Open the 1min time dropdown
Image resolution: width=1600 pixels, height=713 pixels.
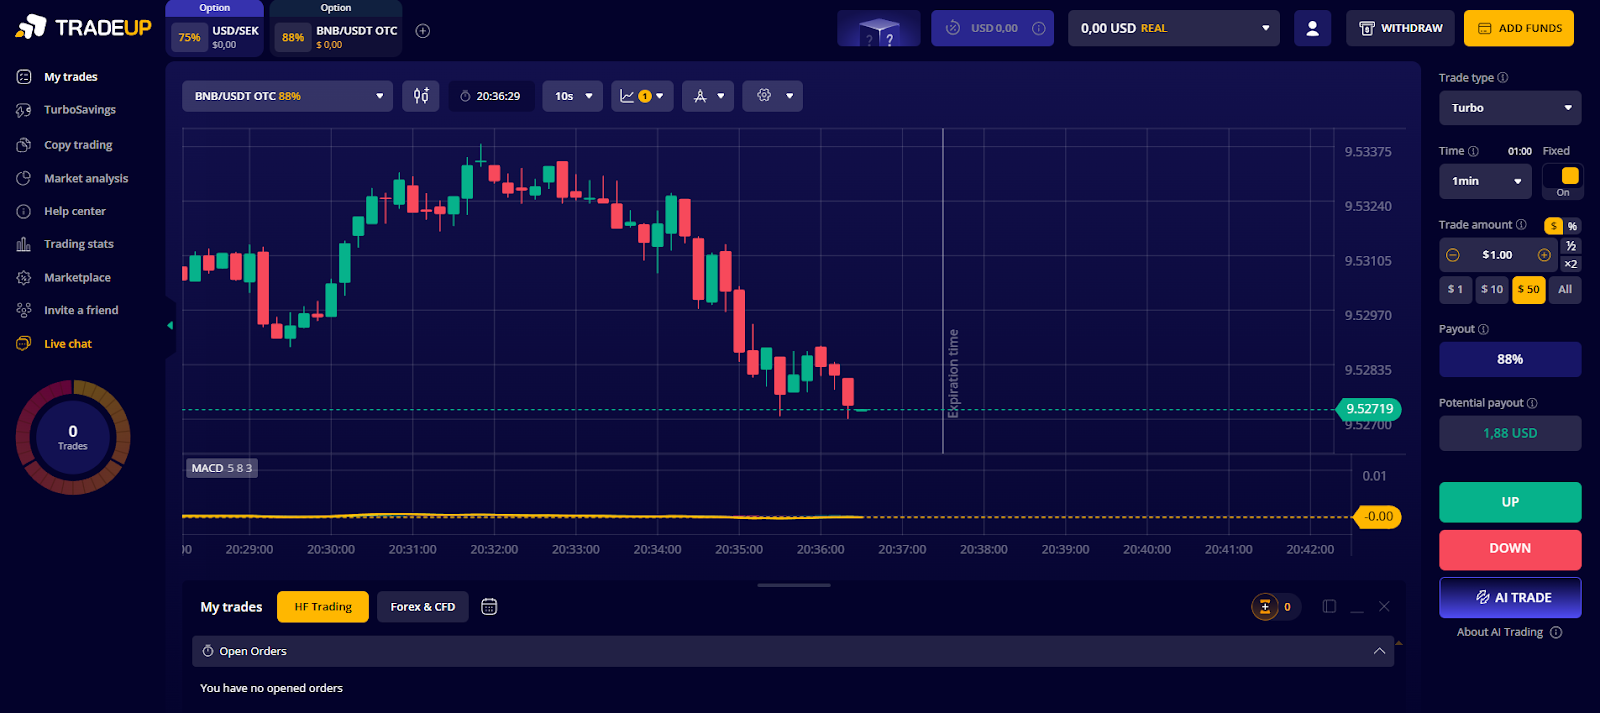pos(1487,181)
